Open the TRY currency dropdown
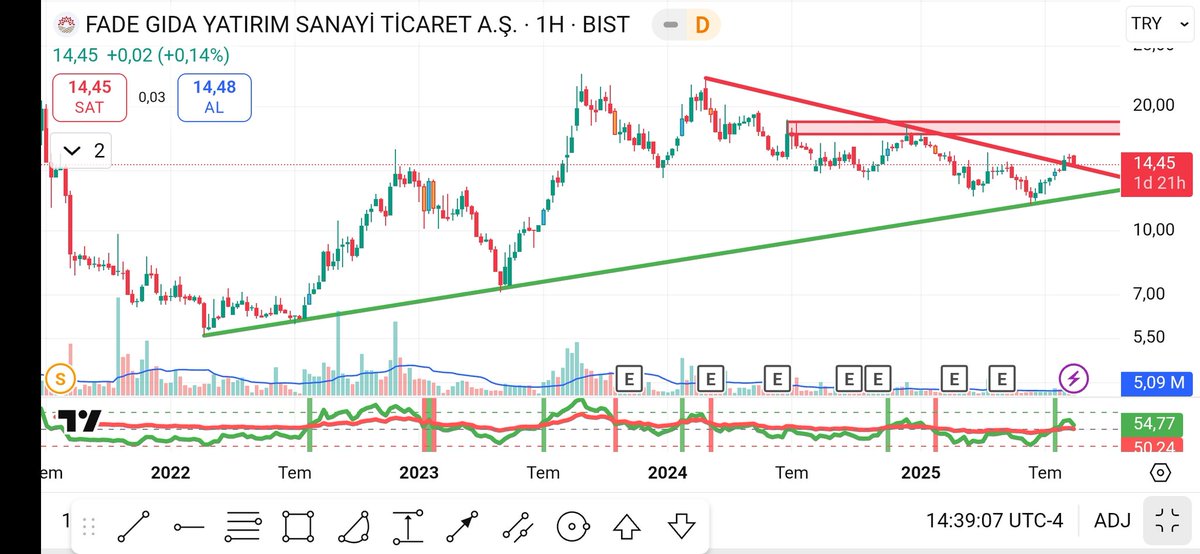The width and height of the screenshot is (1200, 554). tap(1160, 24)
